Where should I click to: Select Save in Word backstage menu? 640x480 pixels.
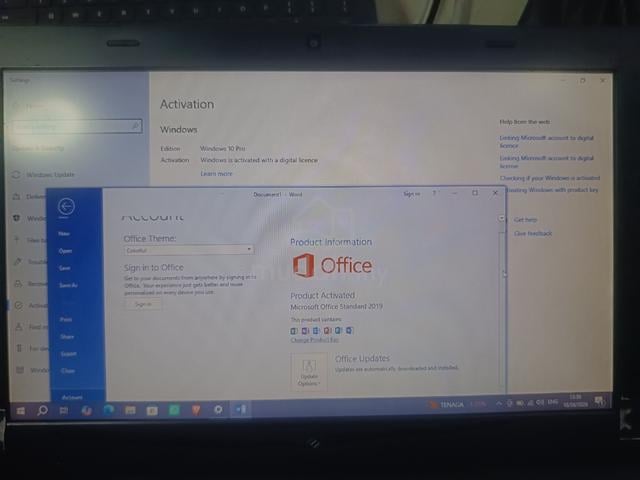(64, 268)
